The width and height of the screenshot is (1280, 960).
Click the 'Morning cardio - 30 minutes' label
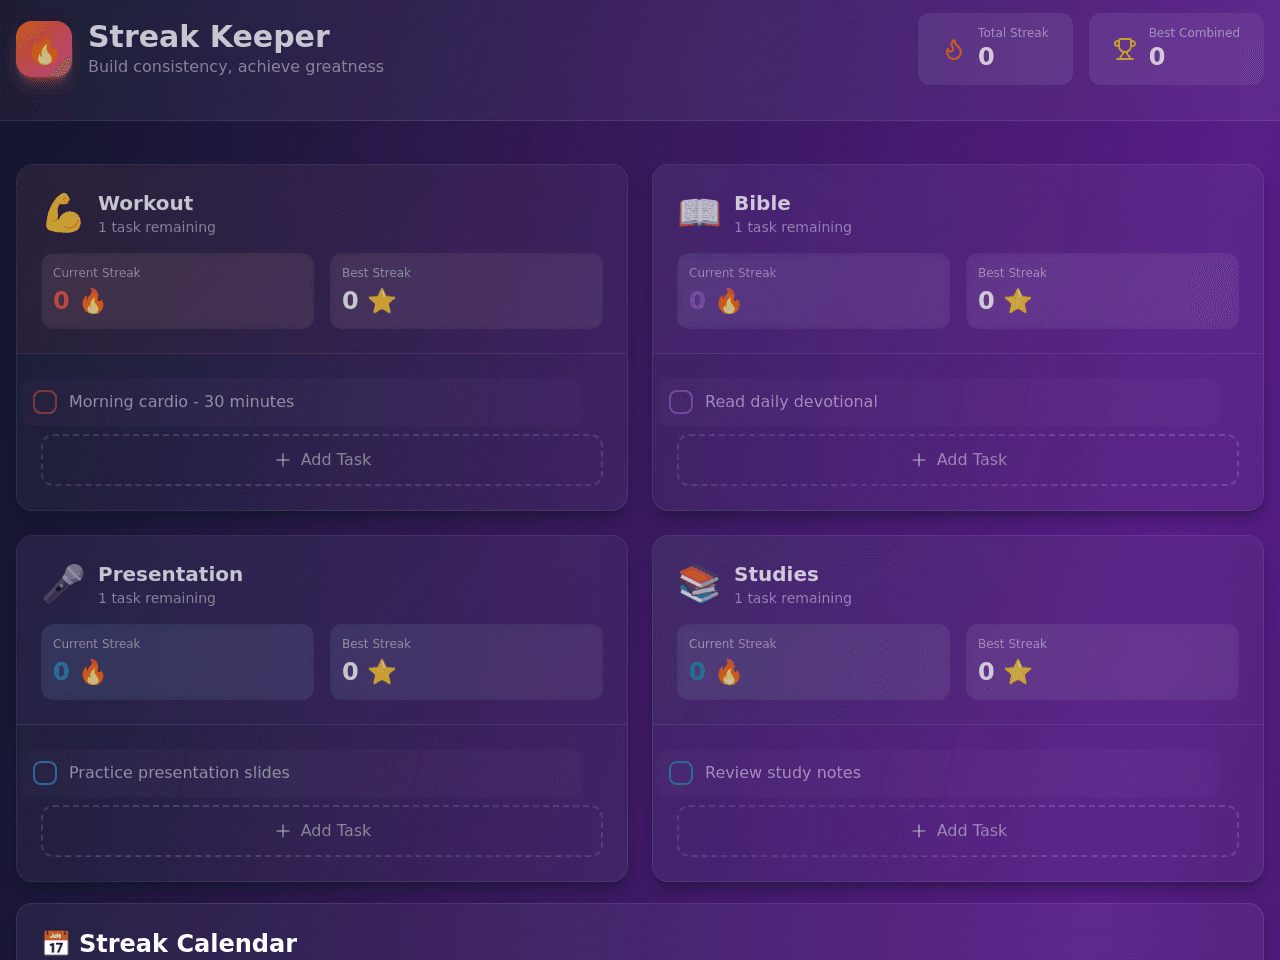[182, 402]
